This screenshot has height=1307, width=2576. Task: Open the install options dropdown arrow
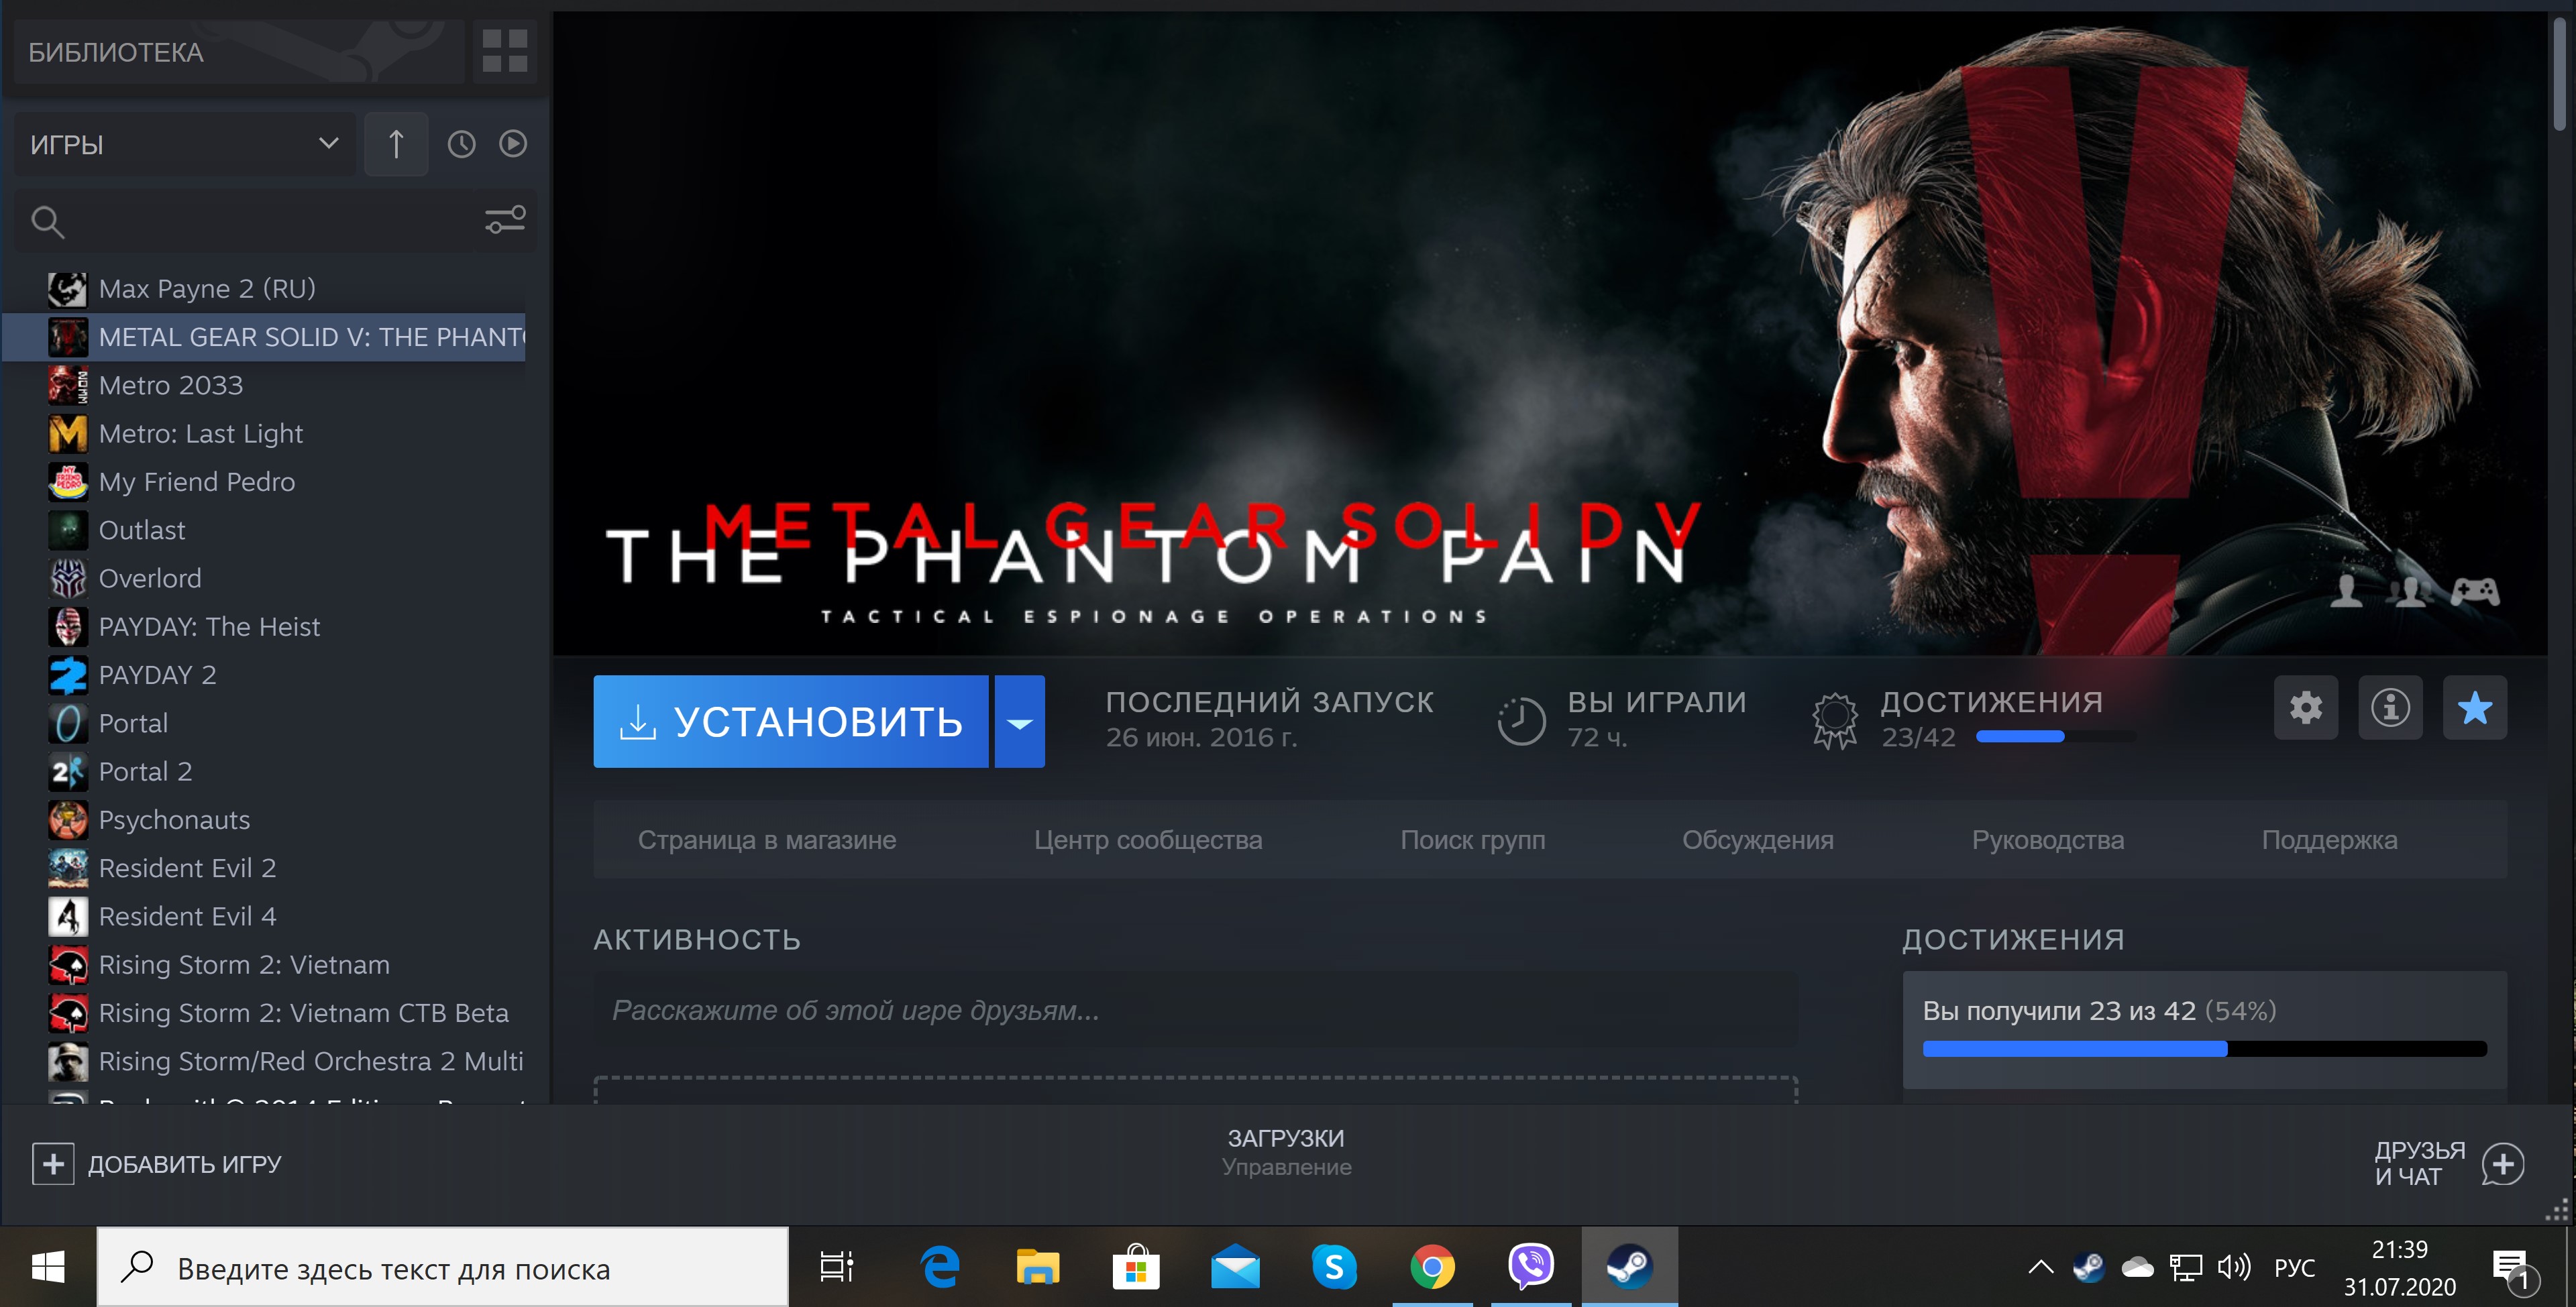(1019, 722)
